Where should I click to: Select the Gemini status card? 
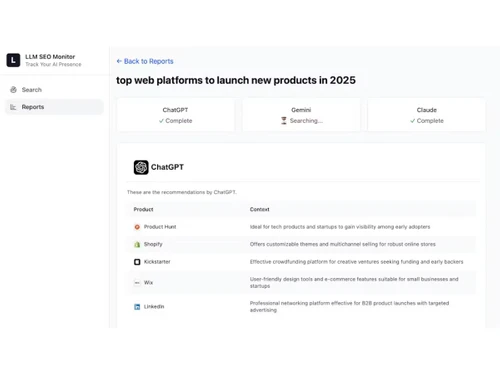pos(301,115)
